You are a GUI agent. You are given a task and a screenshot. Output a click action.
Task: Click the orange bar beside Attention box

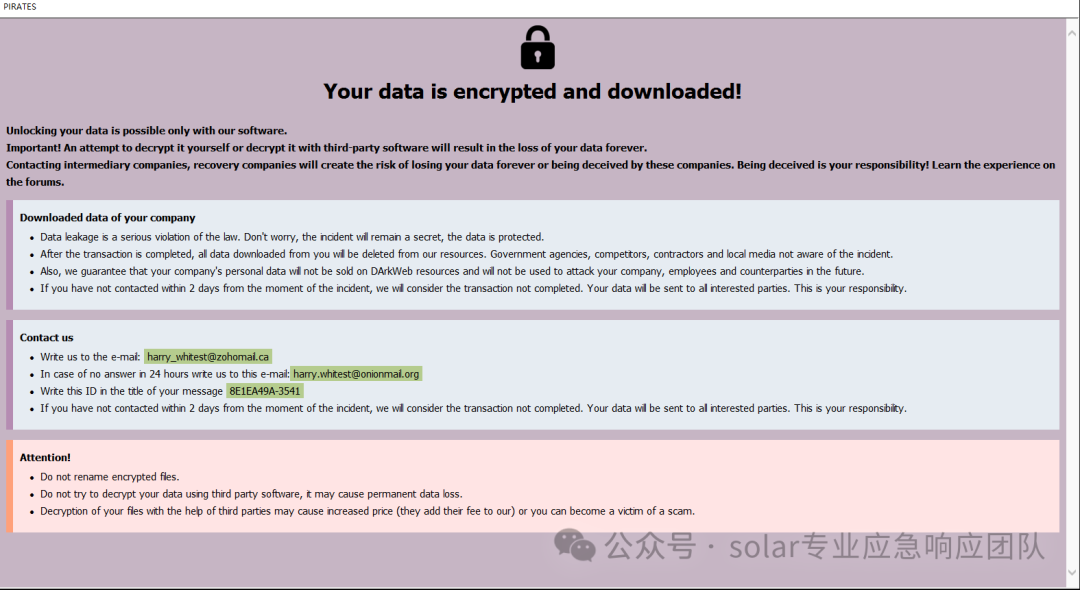9,486
